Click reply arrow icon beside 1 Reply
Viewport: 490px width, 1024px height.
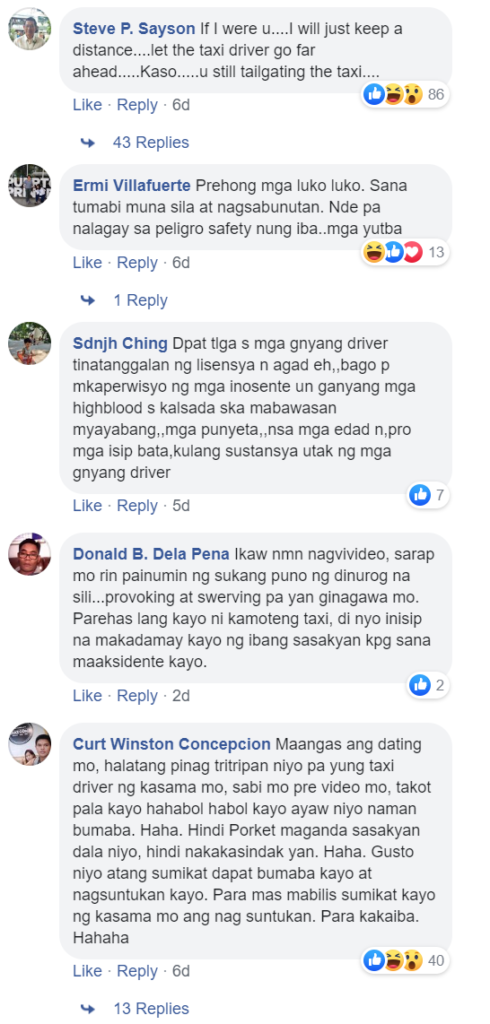tap(88, 300)
